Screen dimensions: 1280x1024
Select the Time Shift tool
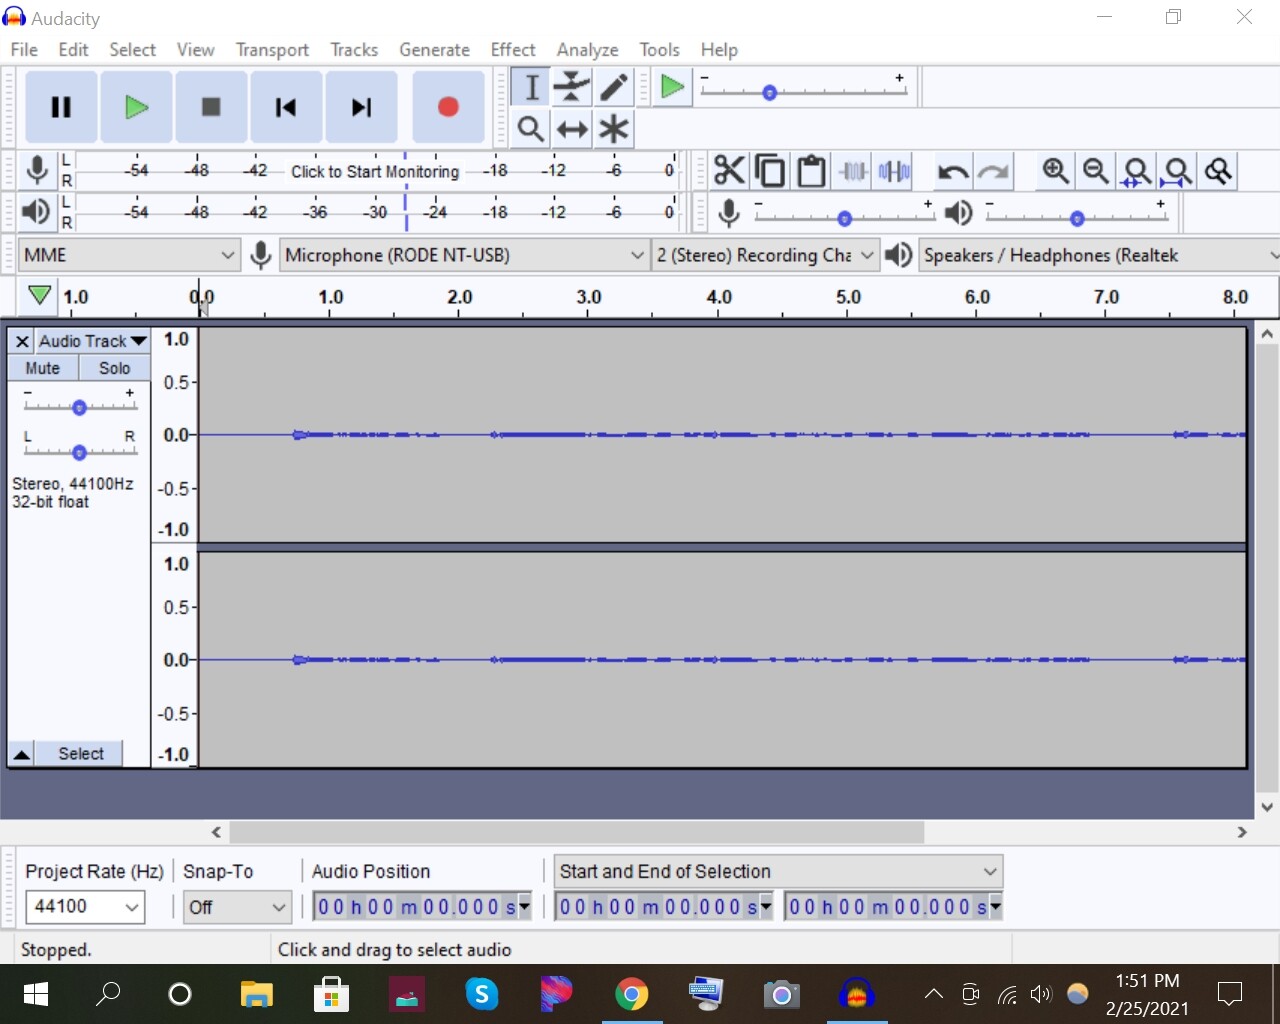572,128
